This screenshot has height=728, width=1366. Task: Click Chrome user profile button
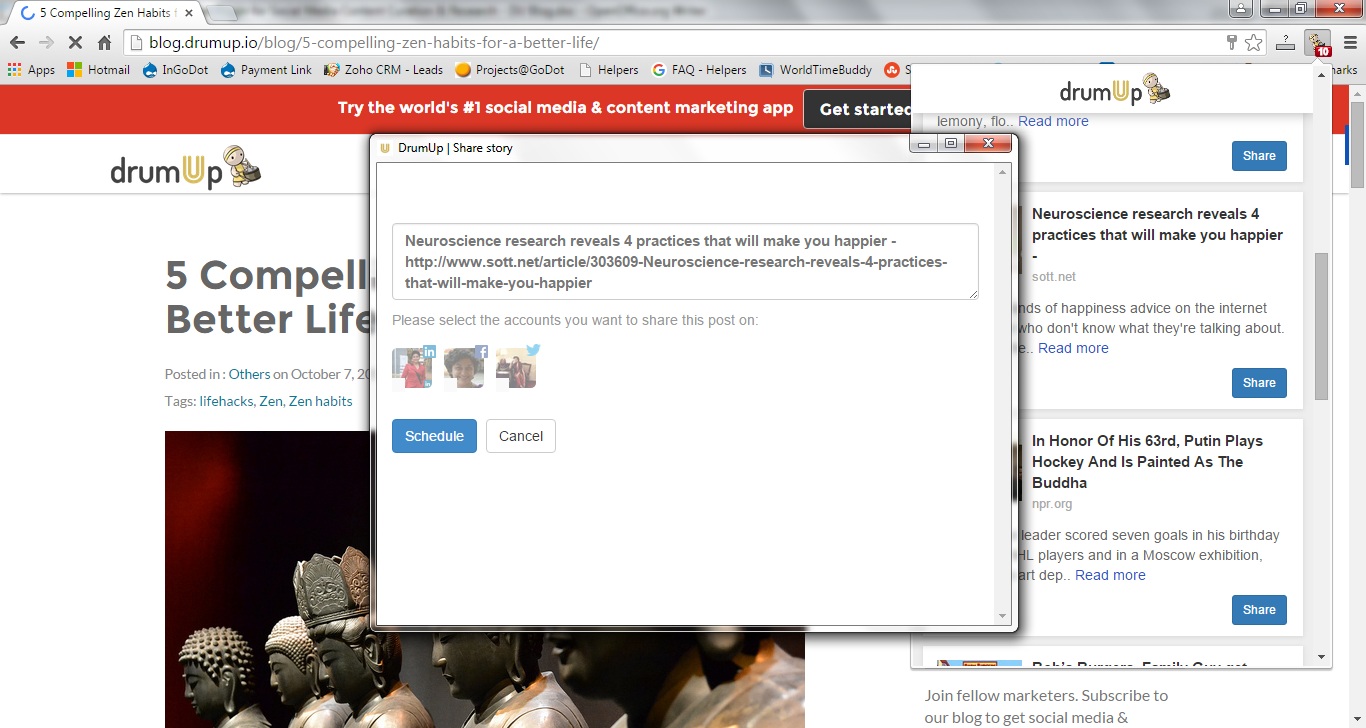[x=1240, y=9]
